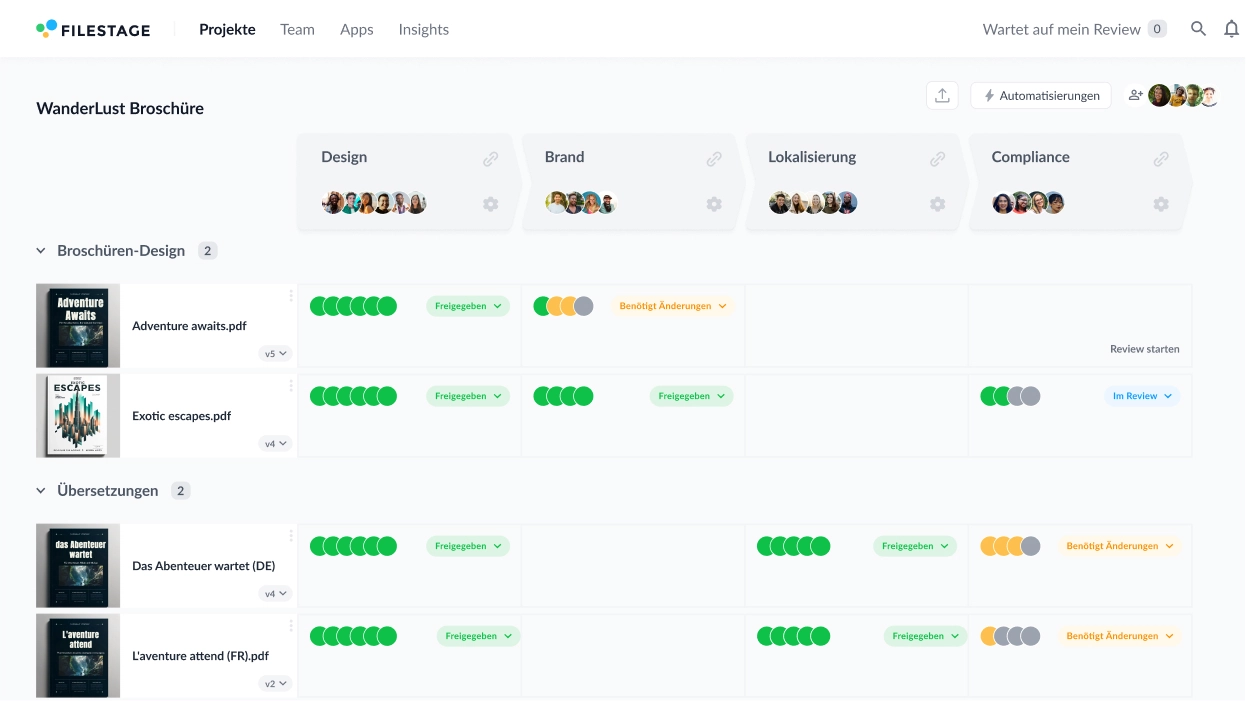The width and height of the screenshot is (1246, 701).
Task: Open the notifications bell icon
Action: click(1232, 29)
